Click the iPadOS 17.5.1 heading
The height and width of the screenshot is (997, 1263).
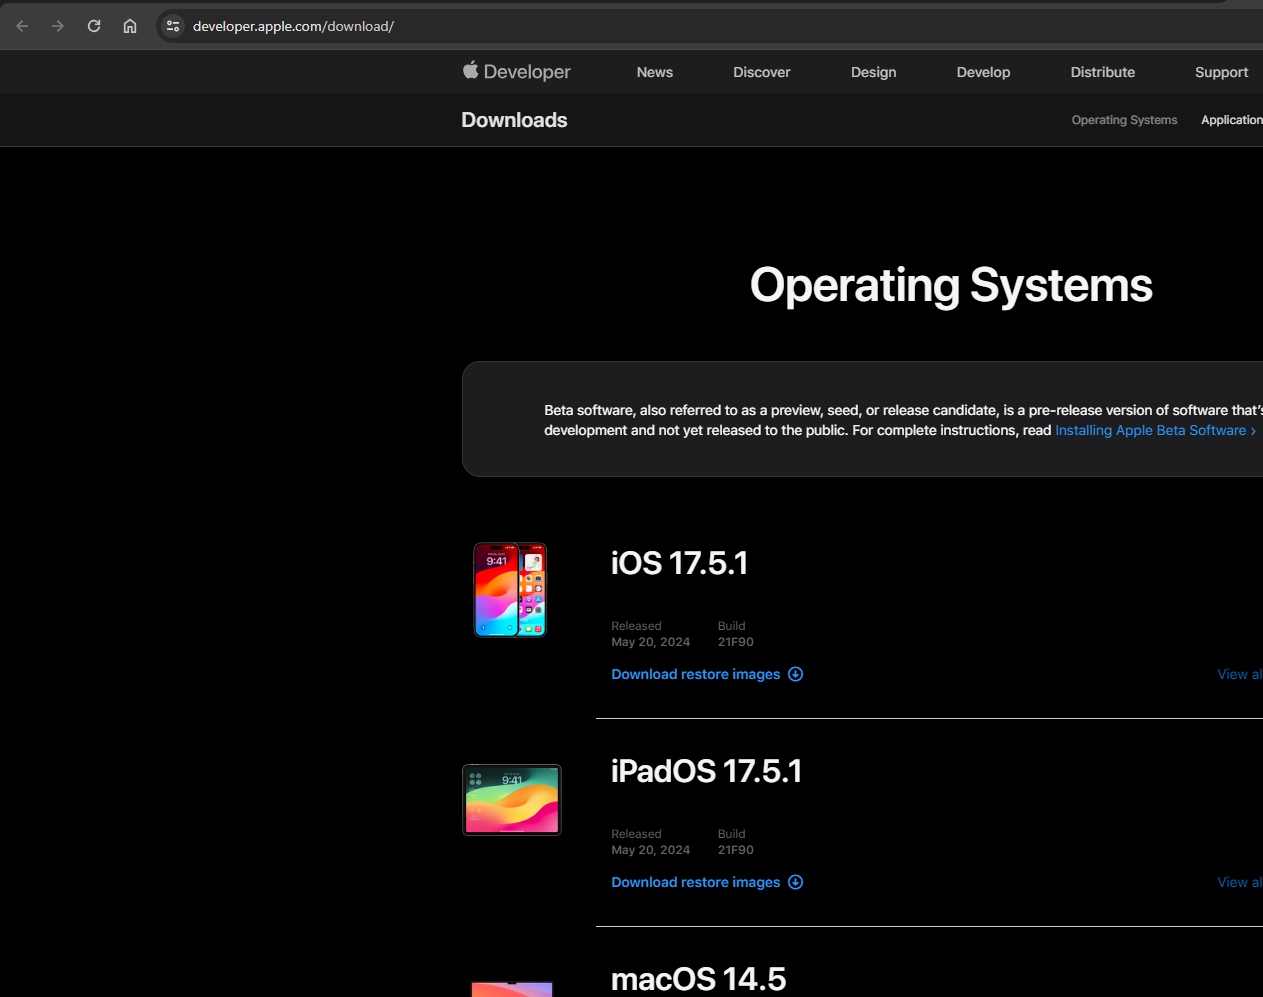point(706,771)
